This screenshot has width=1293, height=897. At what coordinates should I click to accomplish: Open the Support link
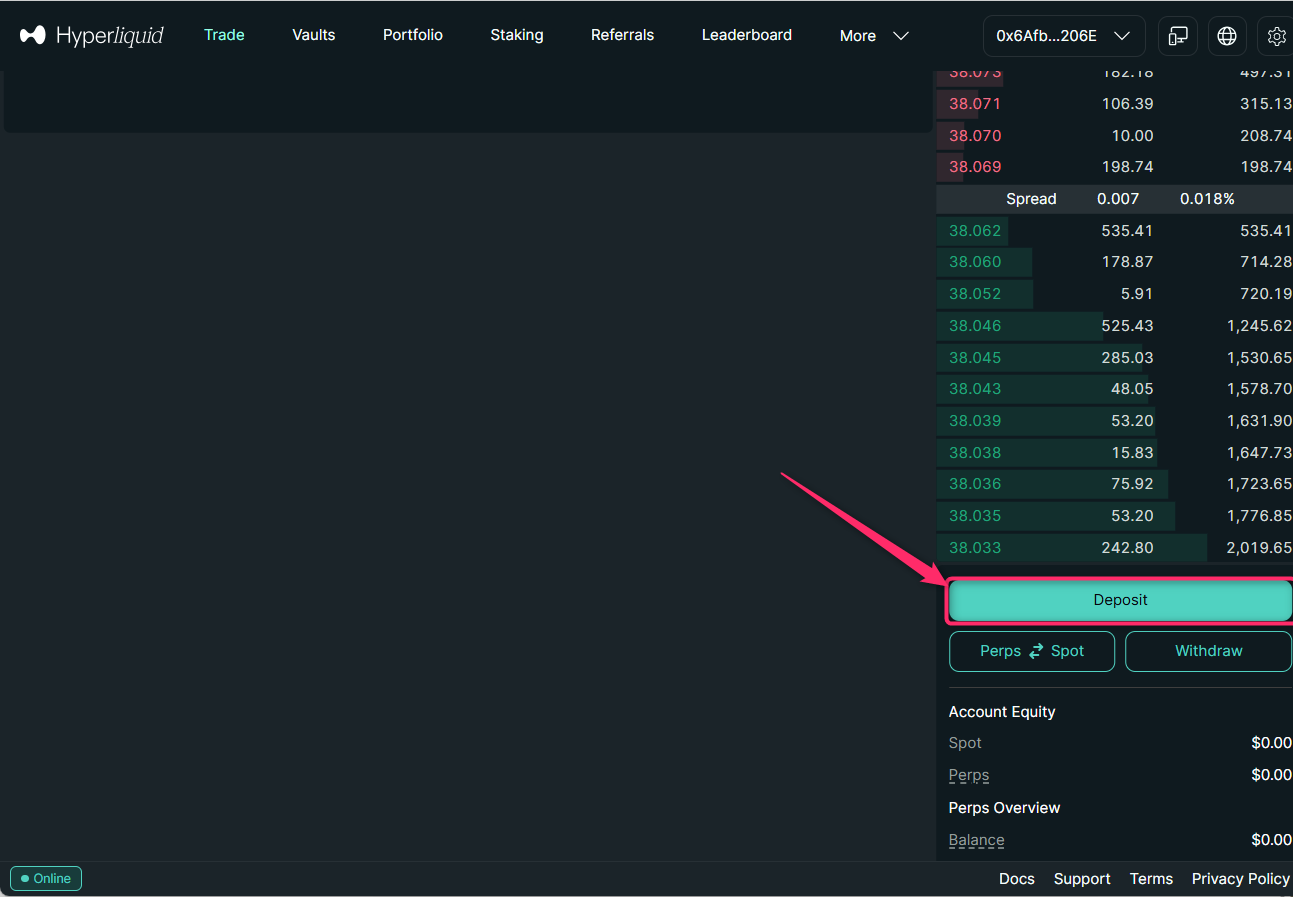1082,878
